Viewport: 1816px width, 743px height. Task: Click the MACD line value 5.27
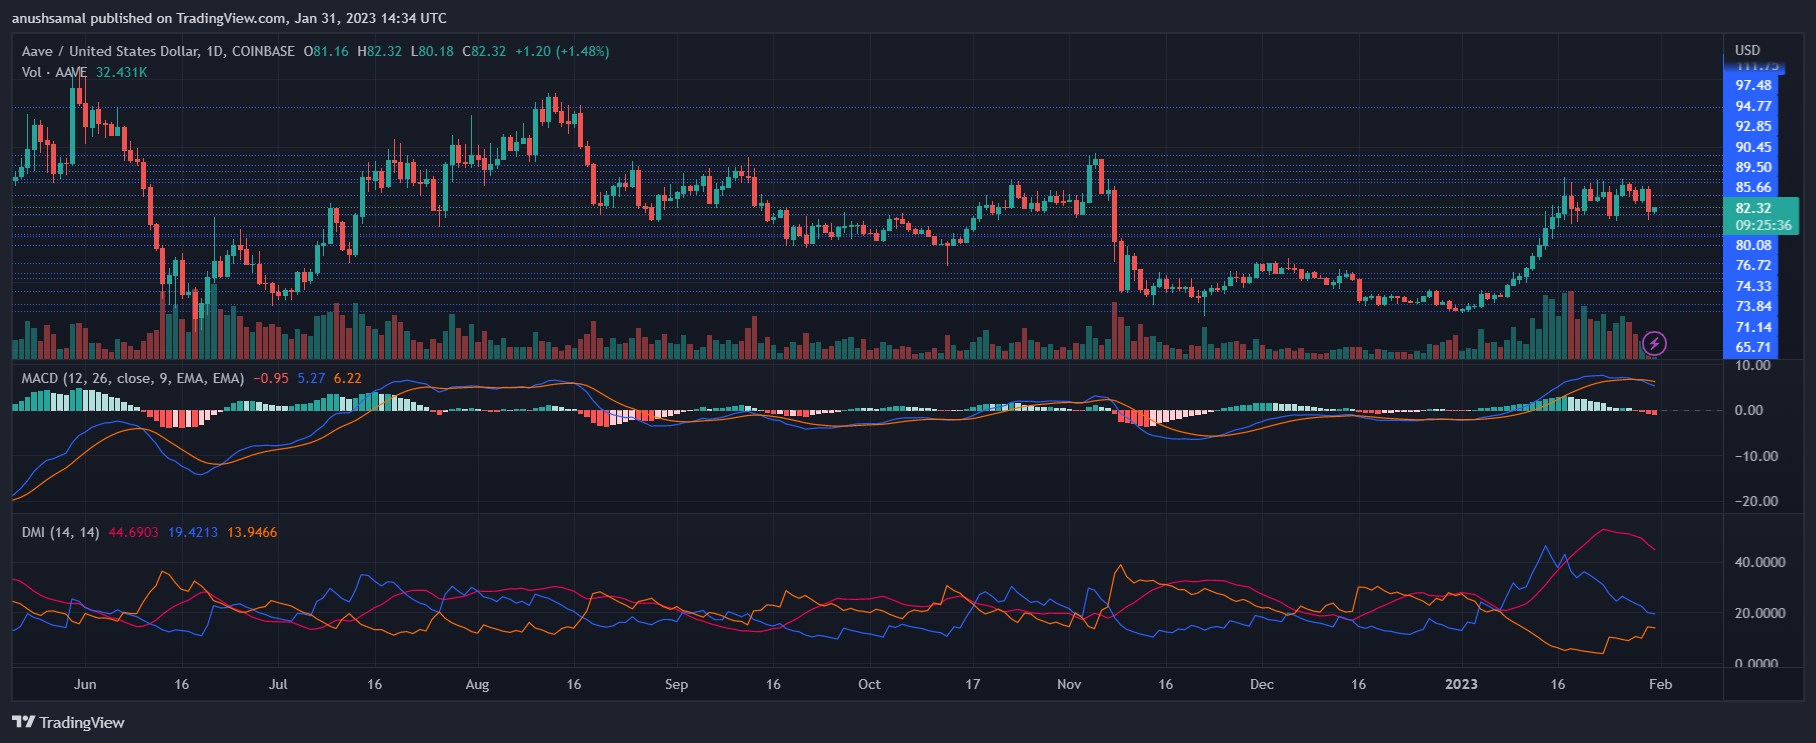(311, 378)
